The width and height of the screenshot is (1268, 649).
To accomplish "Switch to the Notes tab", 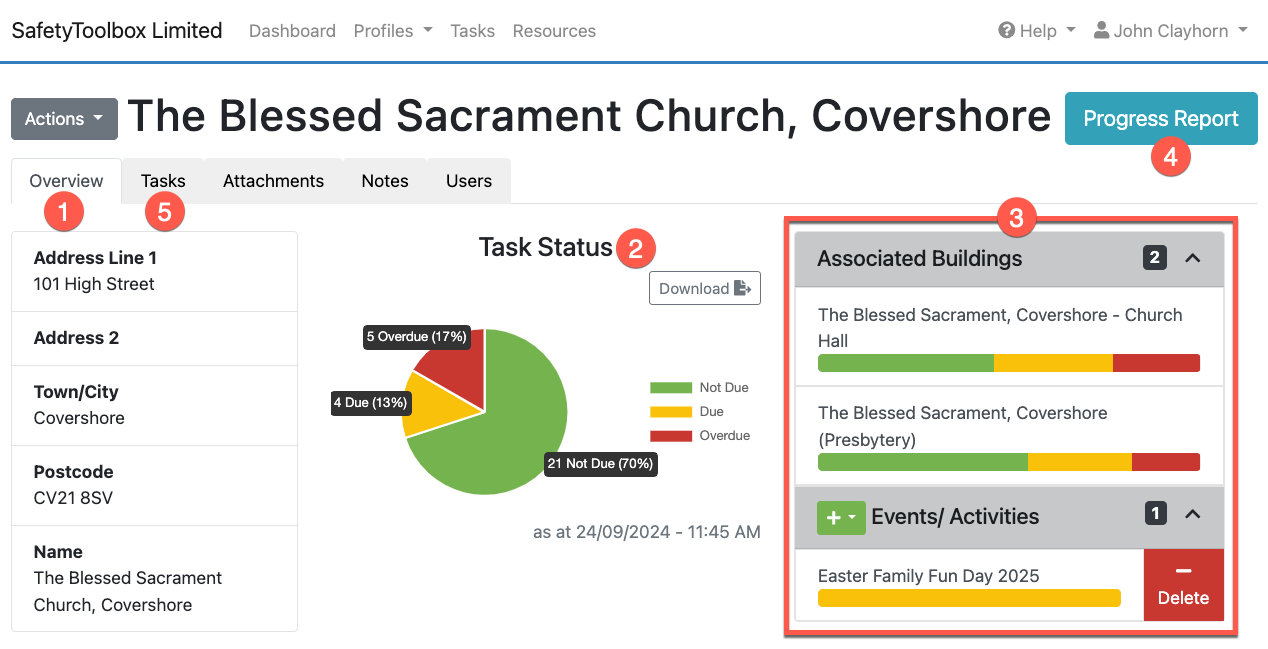I will (385, 181).
